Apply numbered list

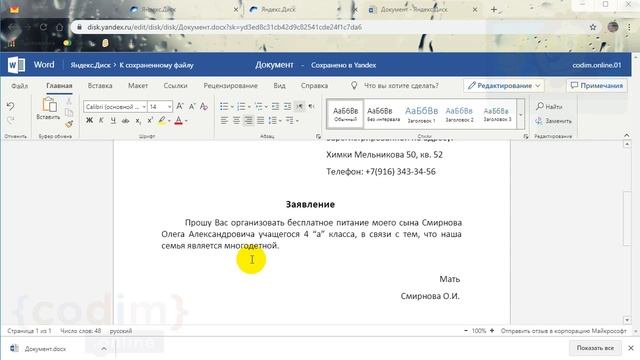click(x=241, y=107)
